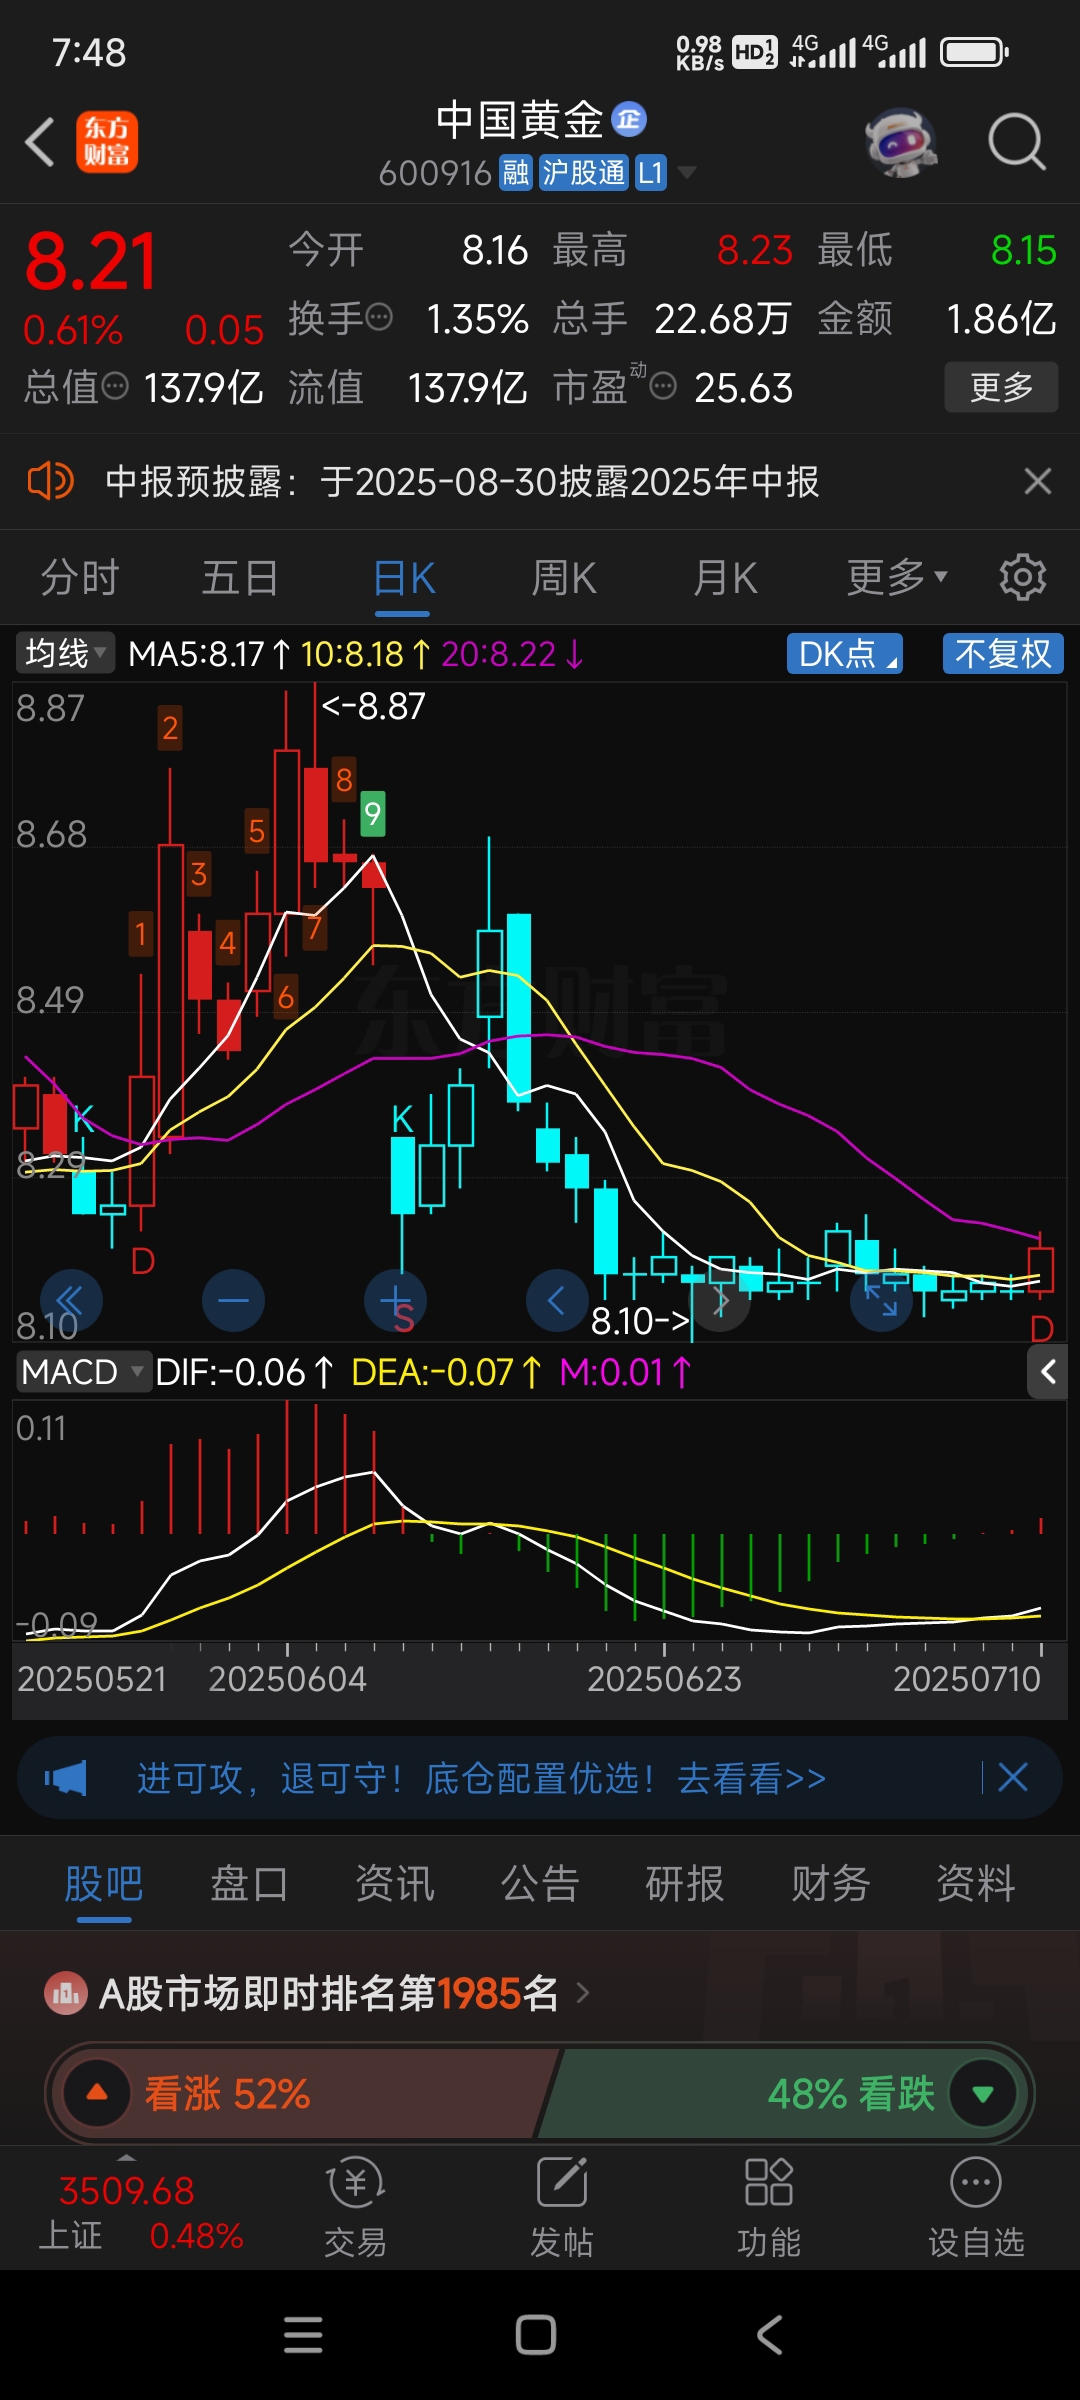1080x2400 pixels.
Task: Move chart cursor right one candle
Action: [x=720, y=1301]
